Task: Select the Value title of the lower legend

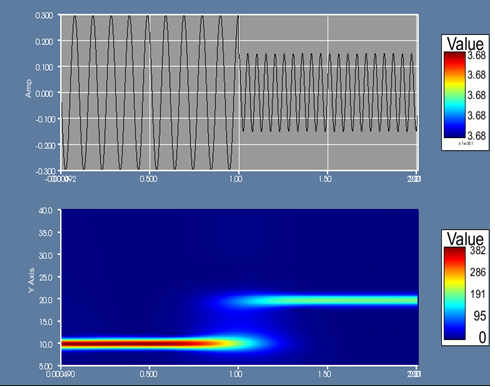Action: pos(465,239)
